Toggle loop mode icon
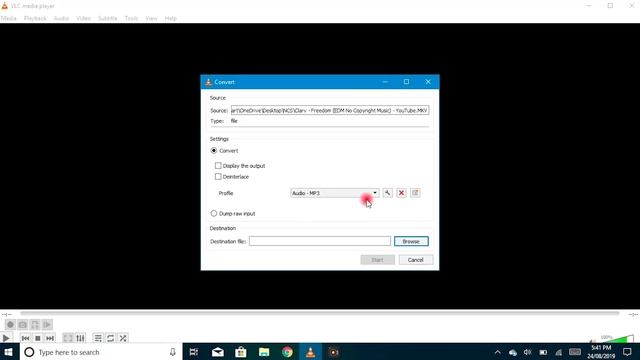The width and height of the screenshot is (640, 360). (111, 338)
